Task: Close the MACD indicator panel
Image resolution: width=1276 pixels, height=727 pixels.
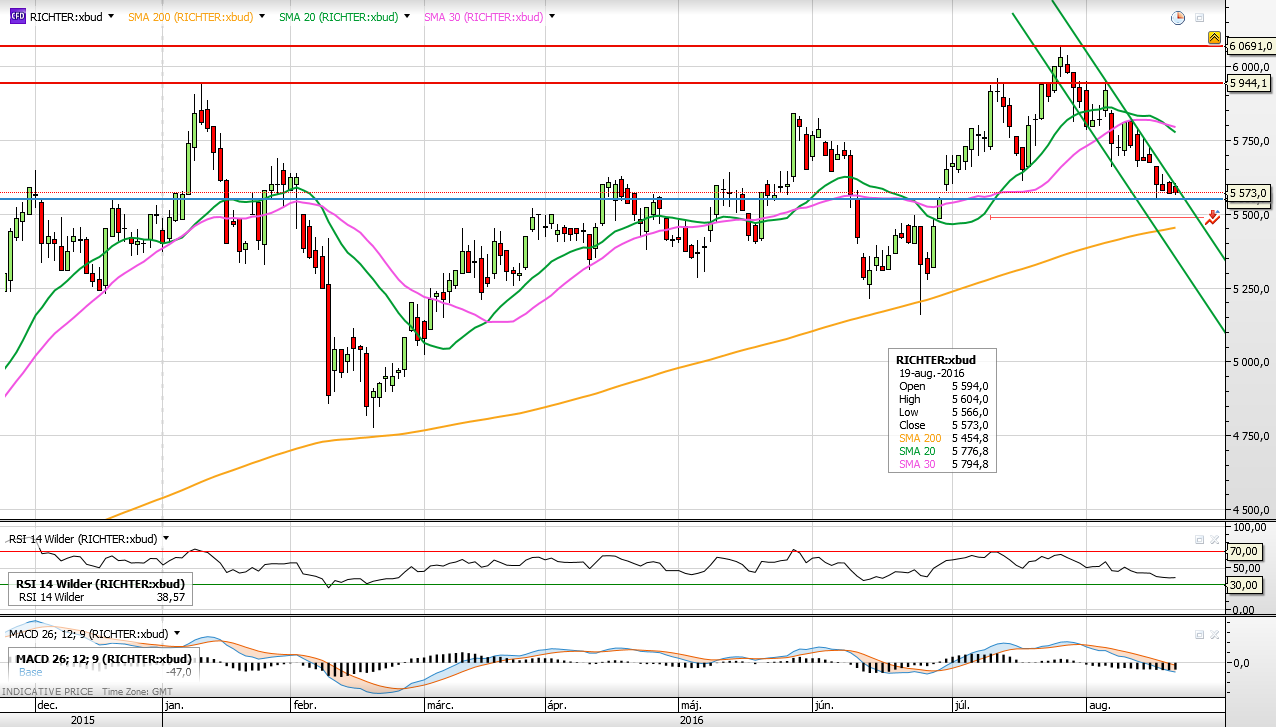Action: click(1214, 634)
